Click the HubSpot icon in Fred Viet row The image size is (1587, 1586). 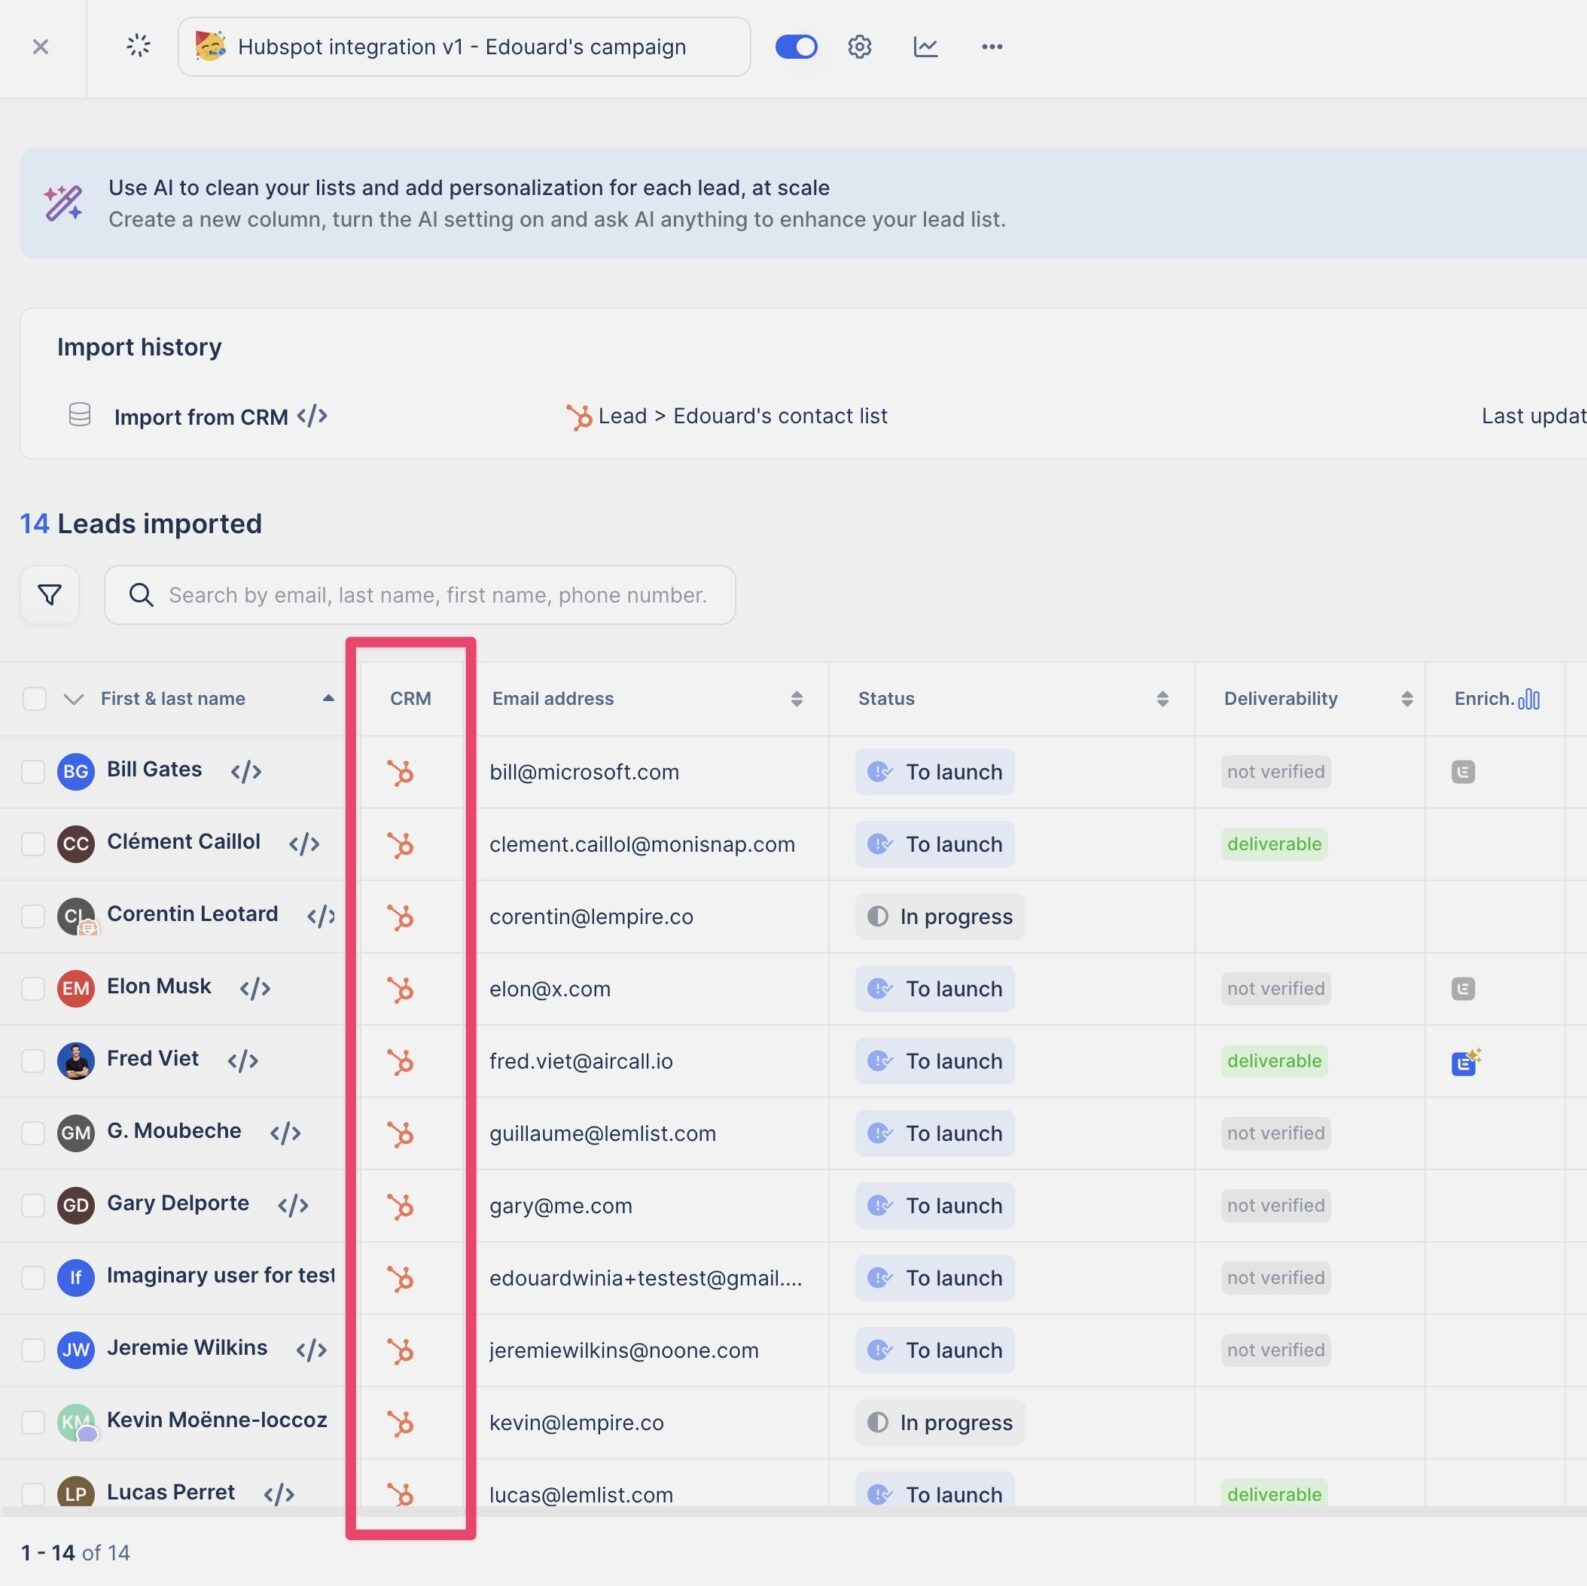pos(400,1061)
